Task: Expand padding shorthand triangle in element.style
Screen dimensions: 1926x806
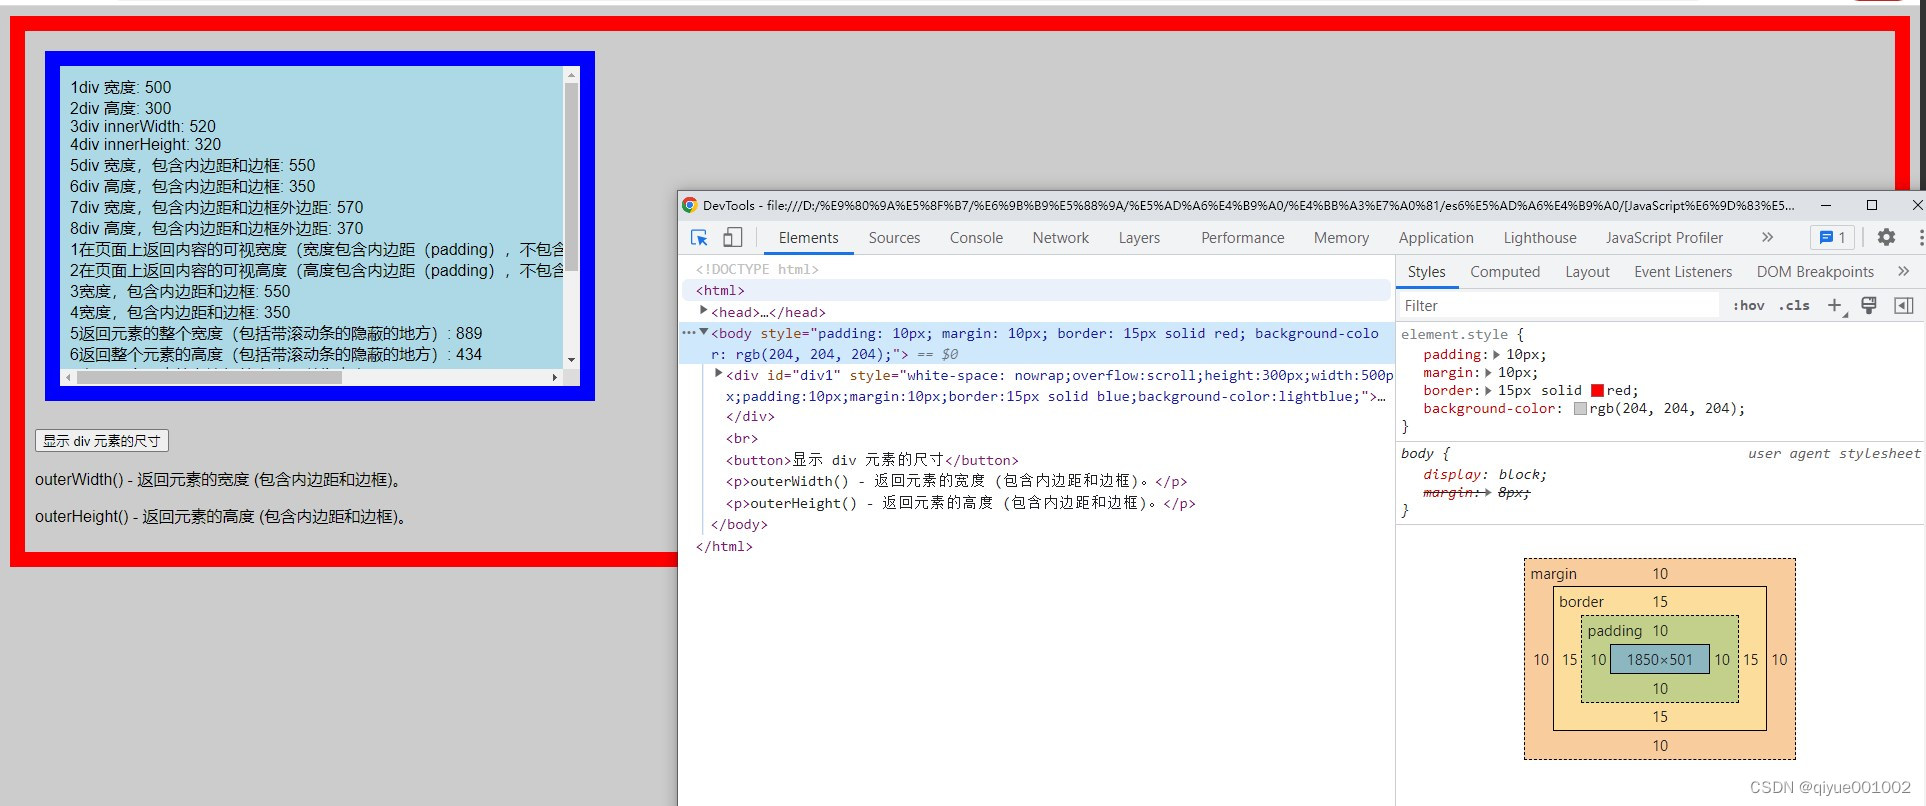Action: tap(1496, 355)
